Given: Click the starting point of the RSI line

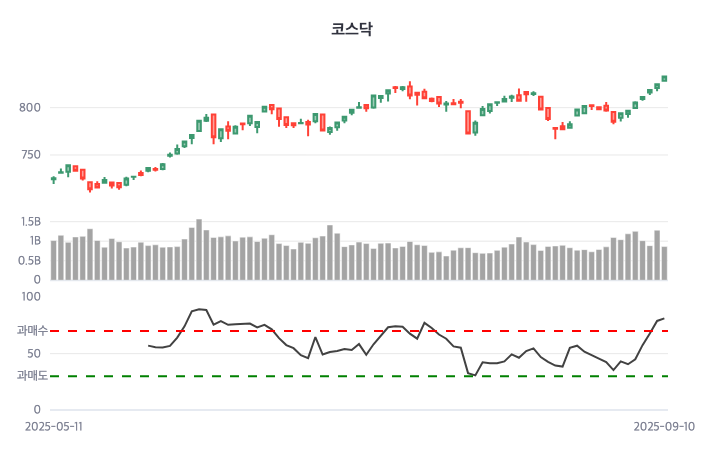Looking at the screenshot, I should pyautogui.click(x=148, y=345).
